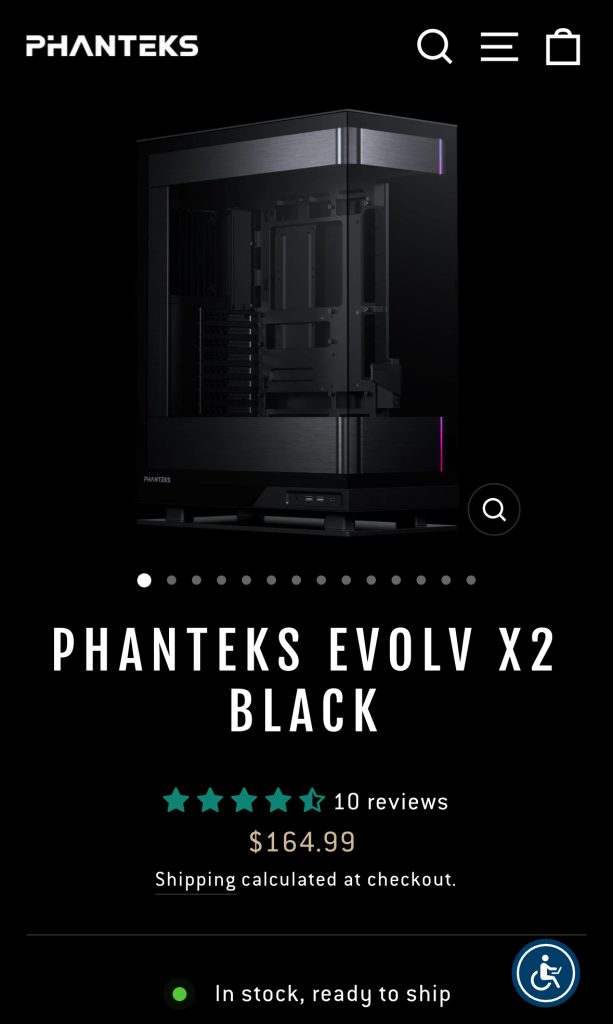Click the Evolv X2 case product image
613x1024 pixels.
[x=297, y=323]
